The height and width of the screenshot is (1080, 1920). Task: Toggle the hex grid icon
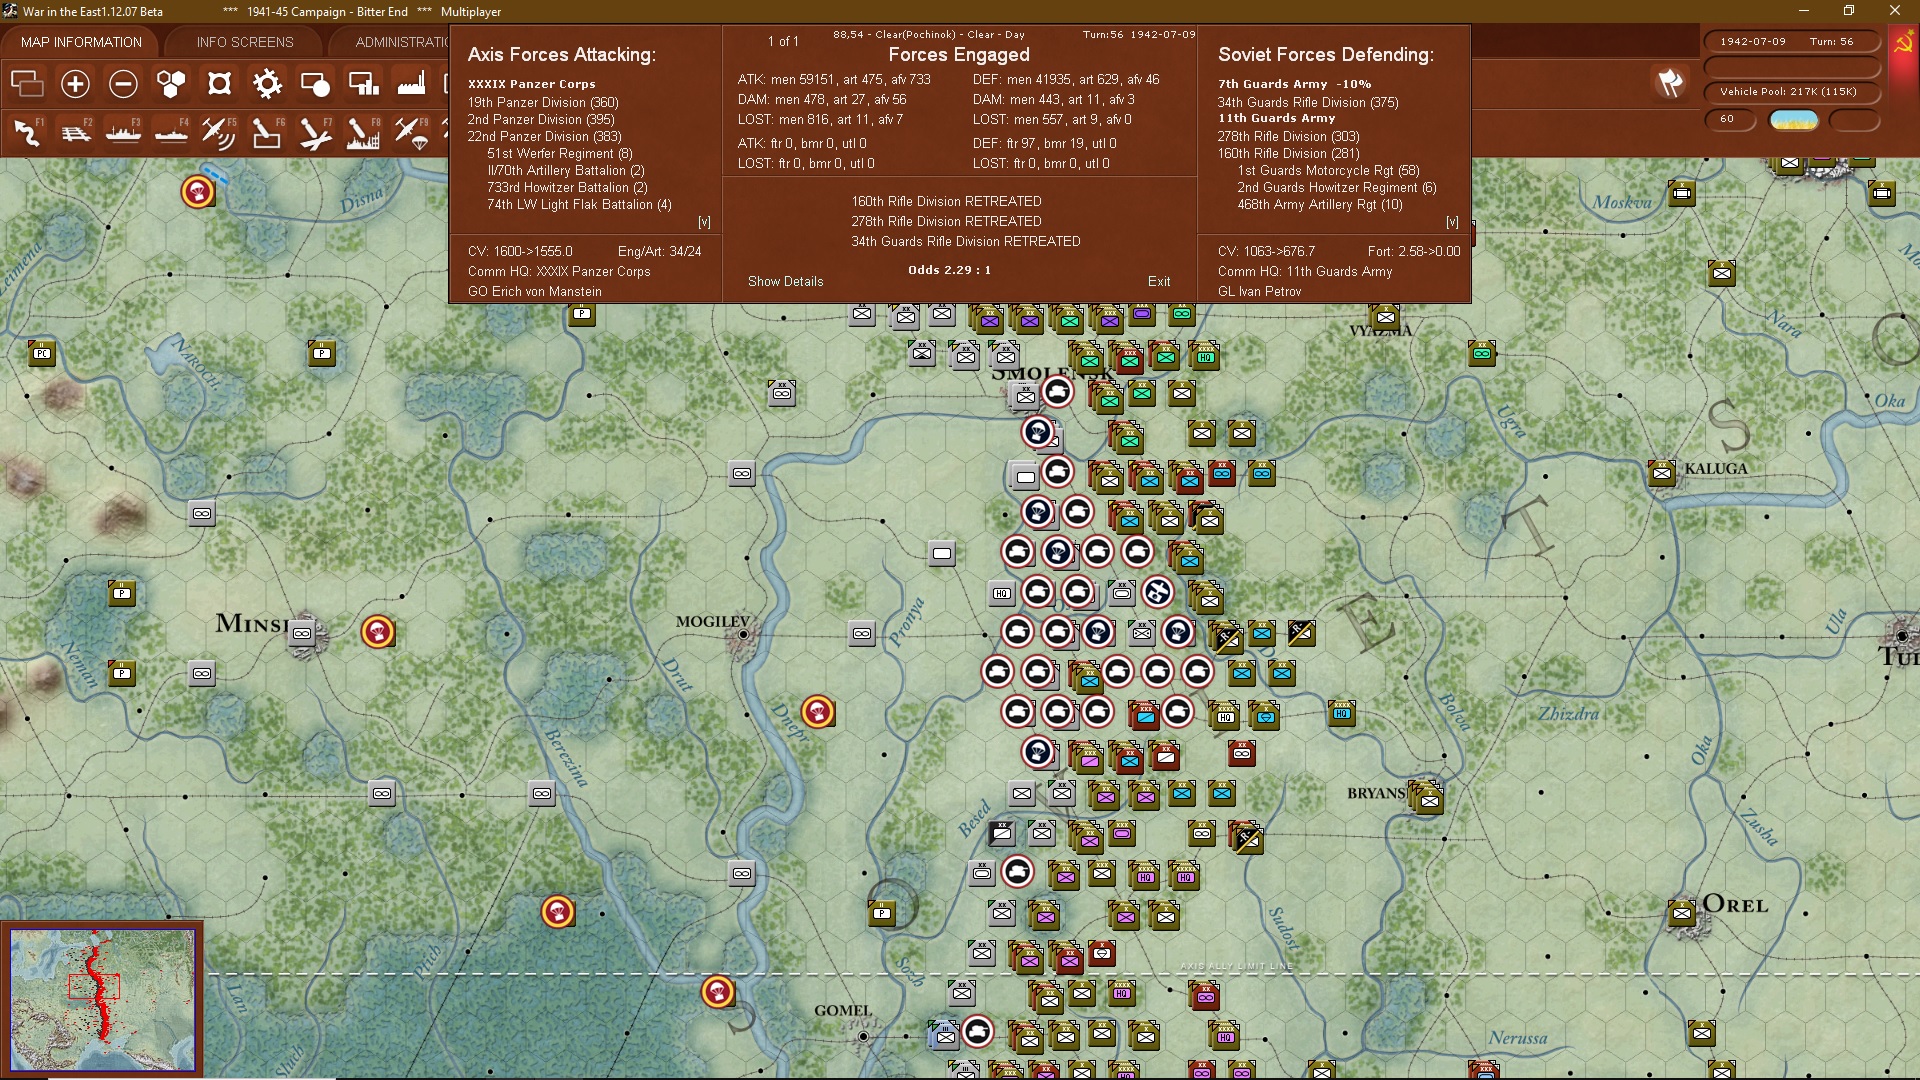coord(171,84)
